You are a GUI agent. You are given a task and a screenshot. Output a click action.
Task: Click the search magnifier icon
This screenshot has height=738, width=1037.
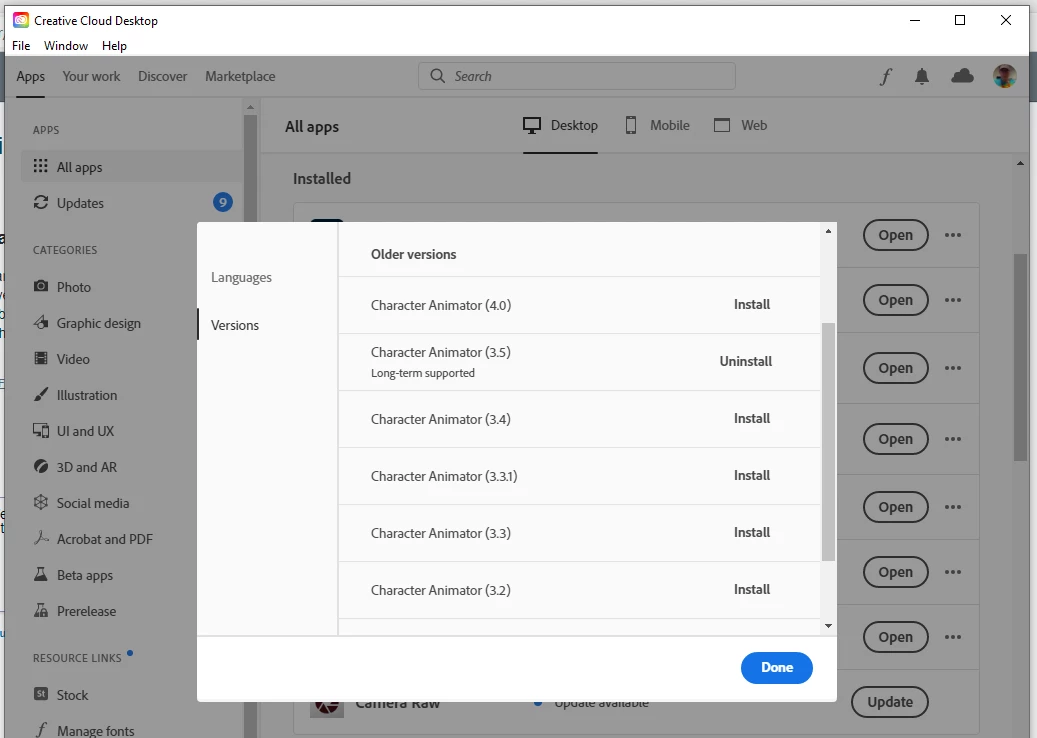[438, 76]
